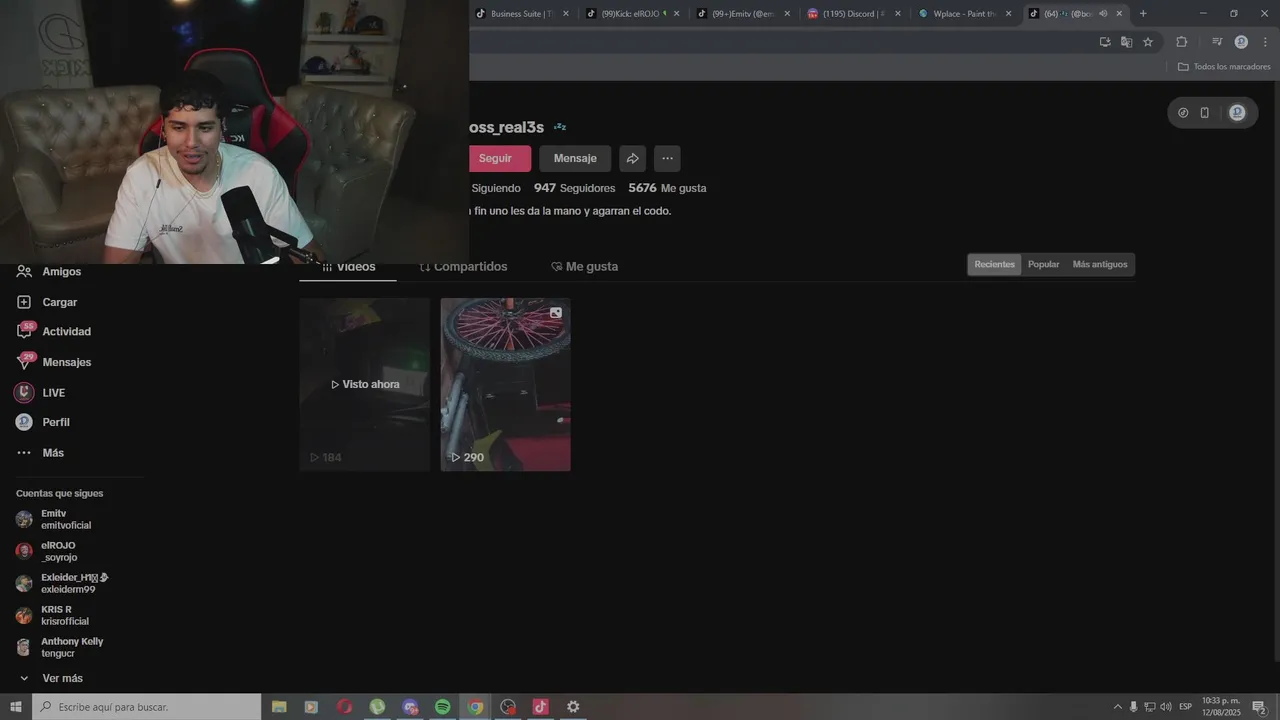Open File Explorer from the taskbar
1280x720 pixels.
click(x=279, y=707)
